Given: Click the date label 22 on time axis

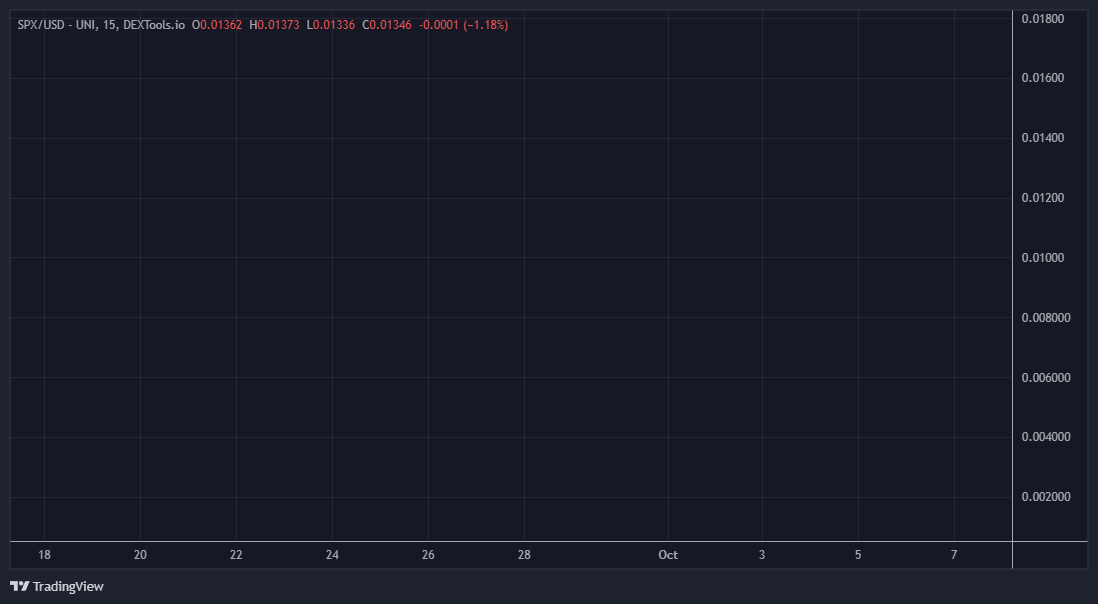Looking at the screenshot, I should pos(236,555).
